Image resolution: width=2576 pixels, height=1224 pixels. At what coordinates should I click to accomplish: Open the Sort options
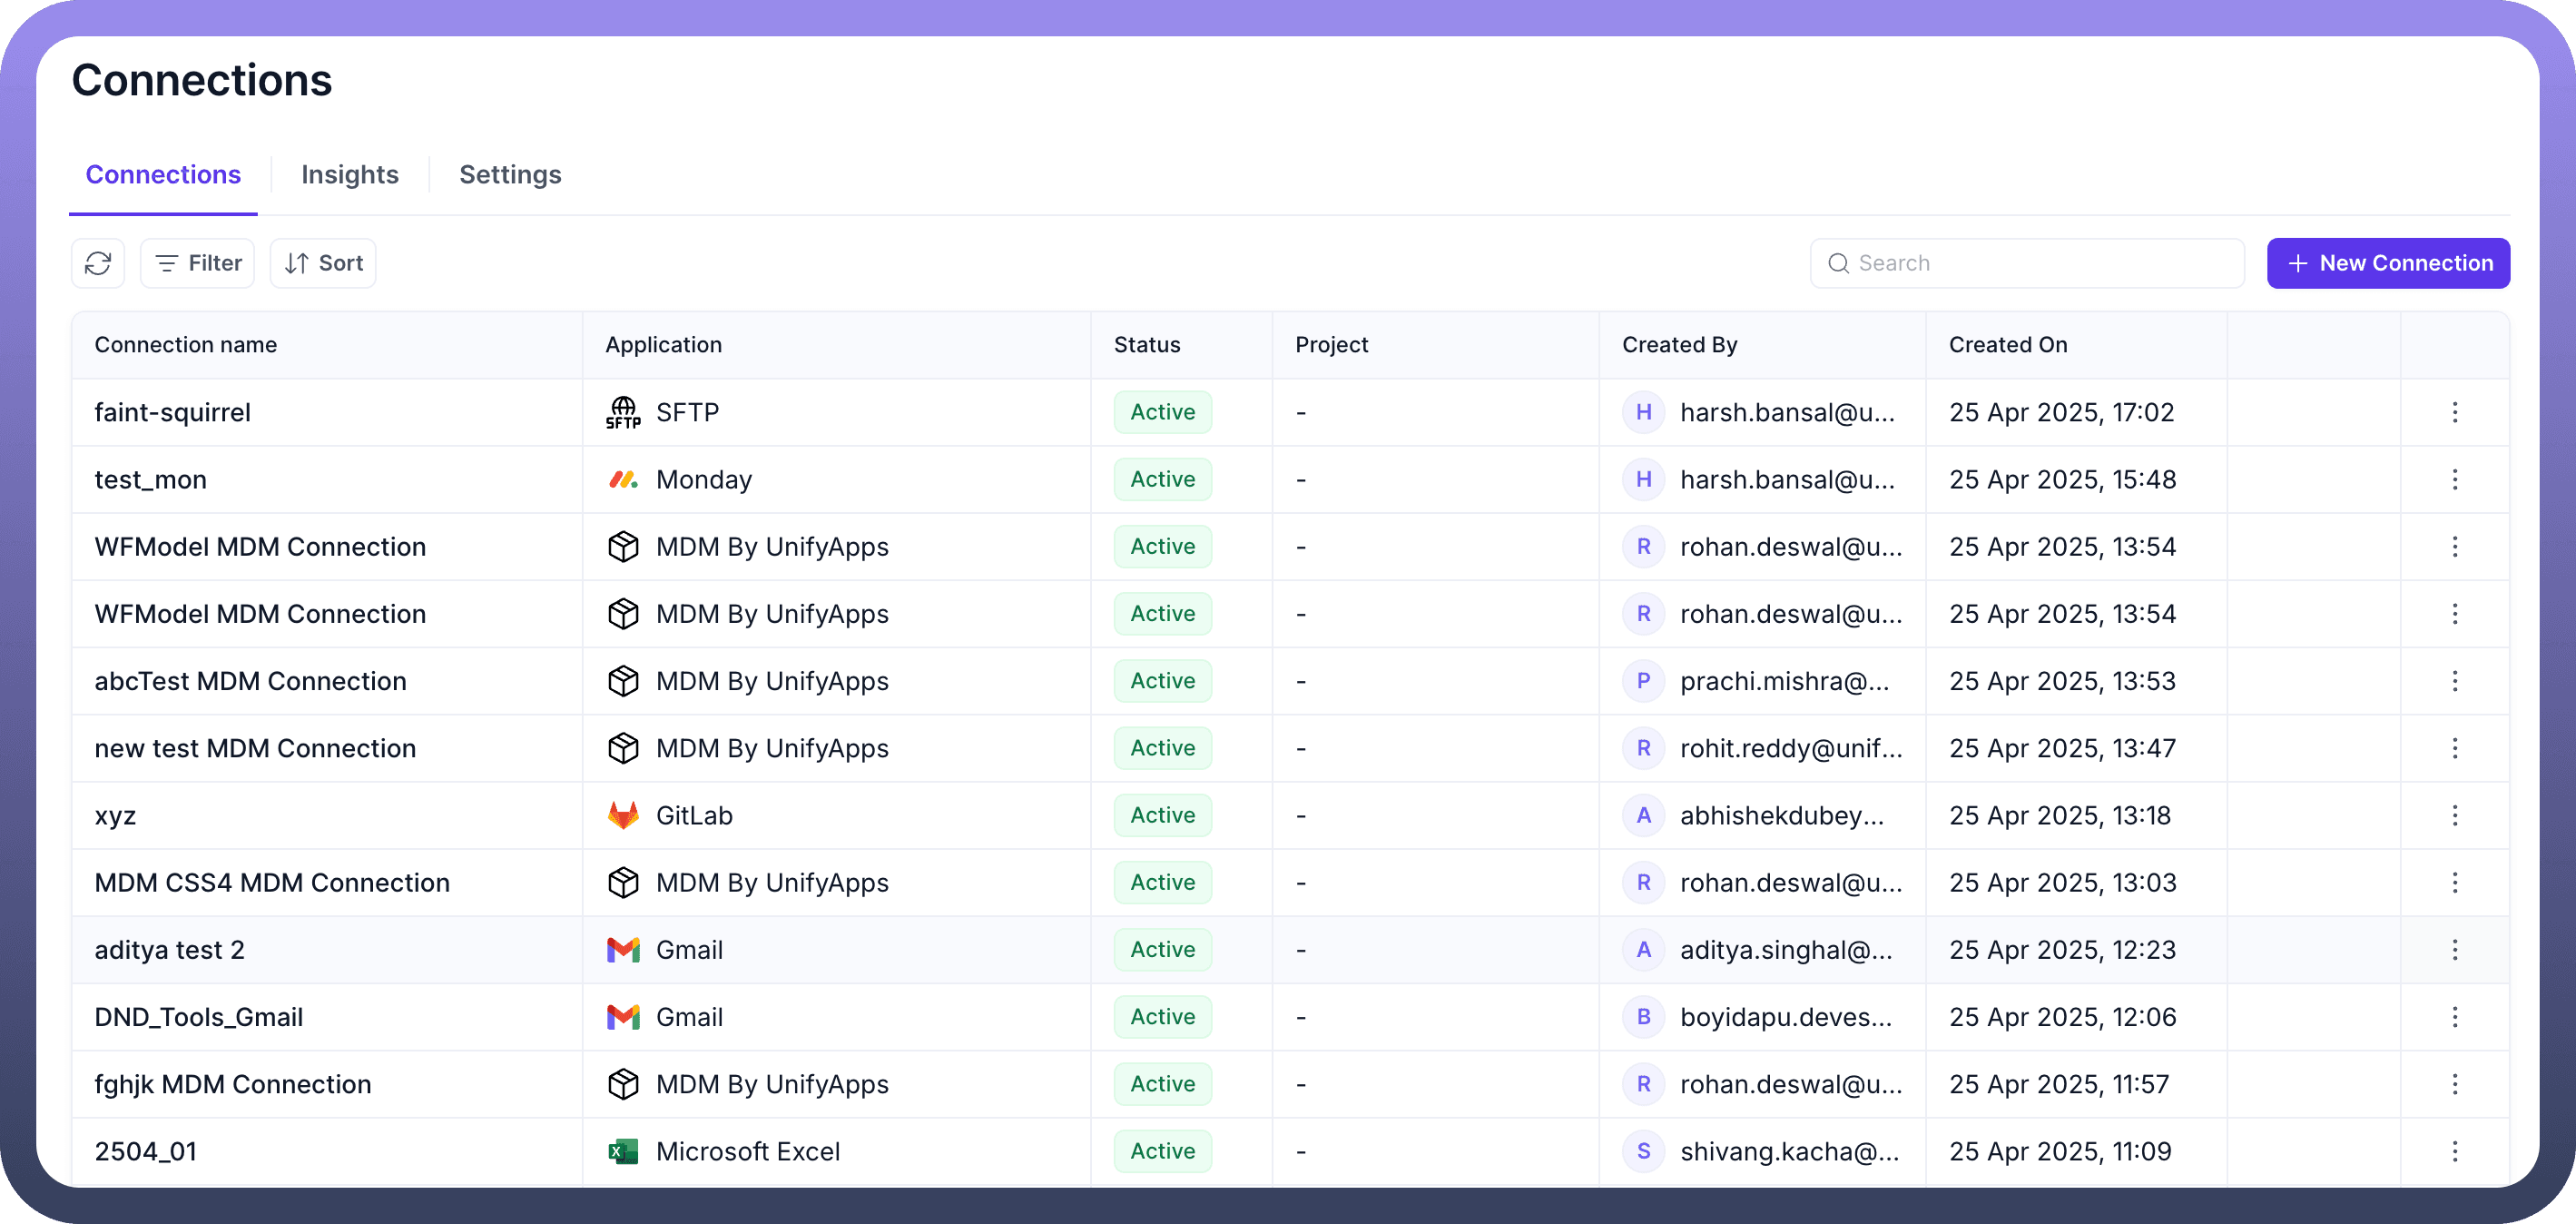point(323,263)
